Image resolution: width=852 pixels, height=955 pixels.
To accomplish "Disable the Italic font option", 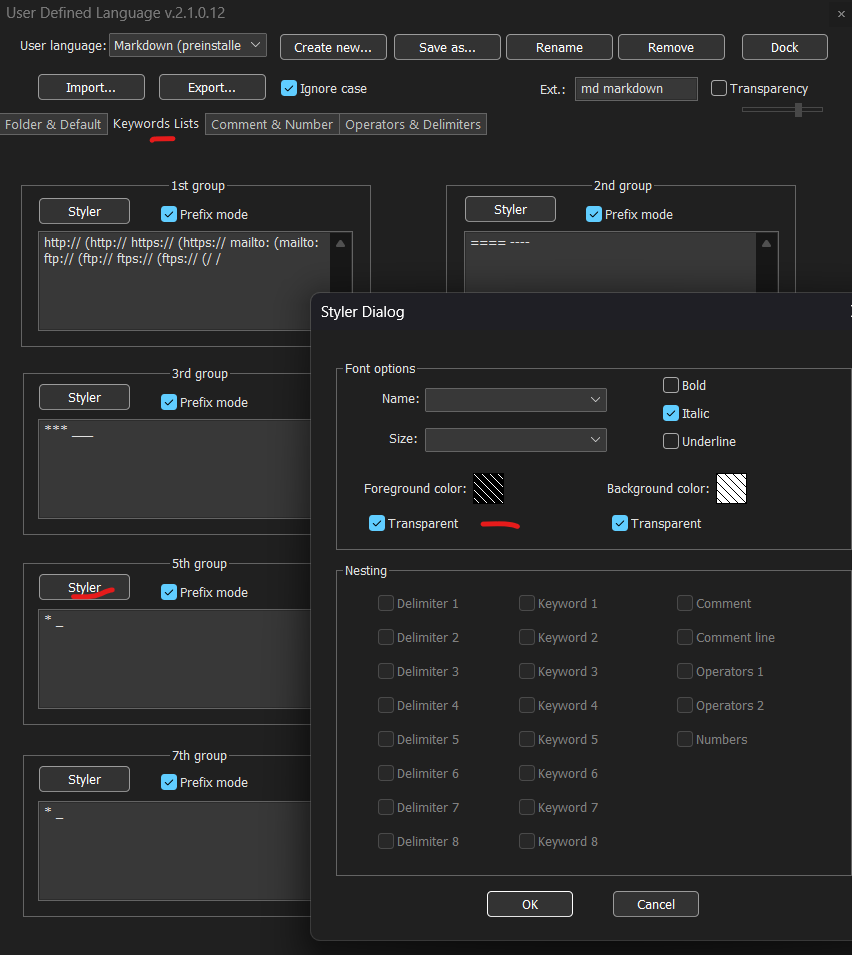I will (669, 413).
